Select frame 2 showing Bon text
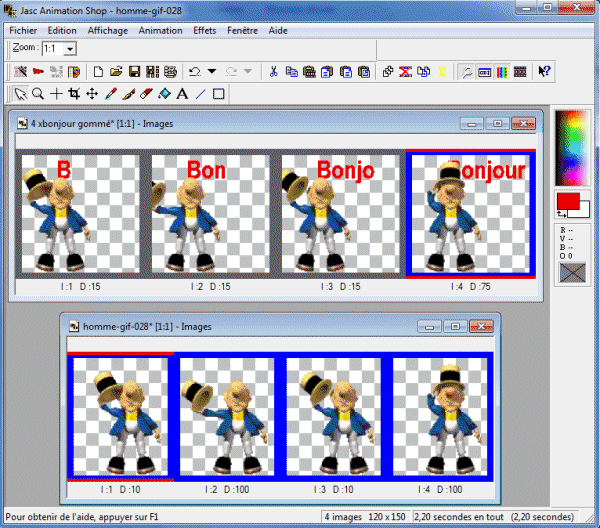This screenshot has width=600, height=528. tap(210, 213)
